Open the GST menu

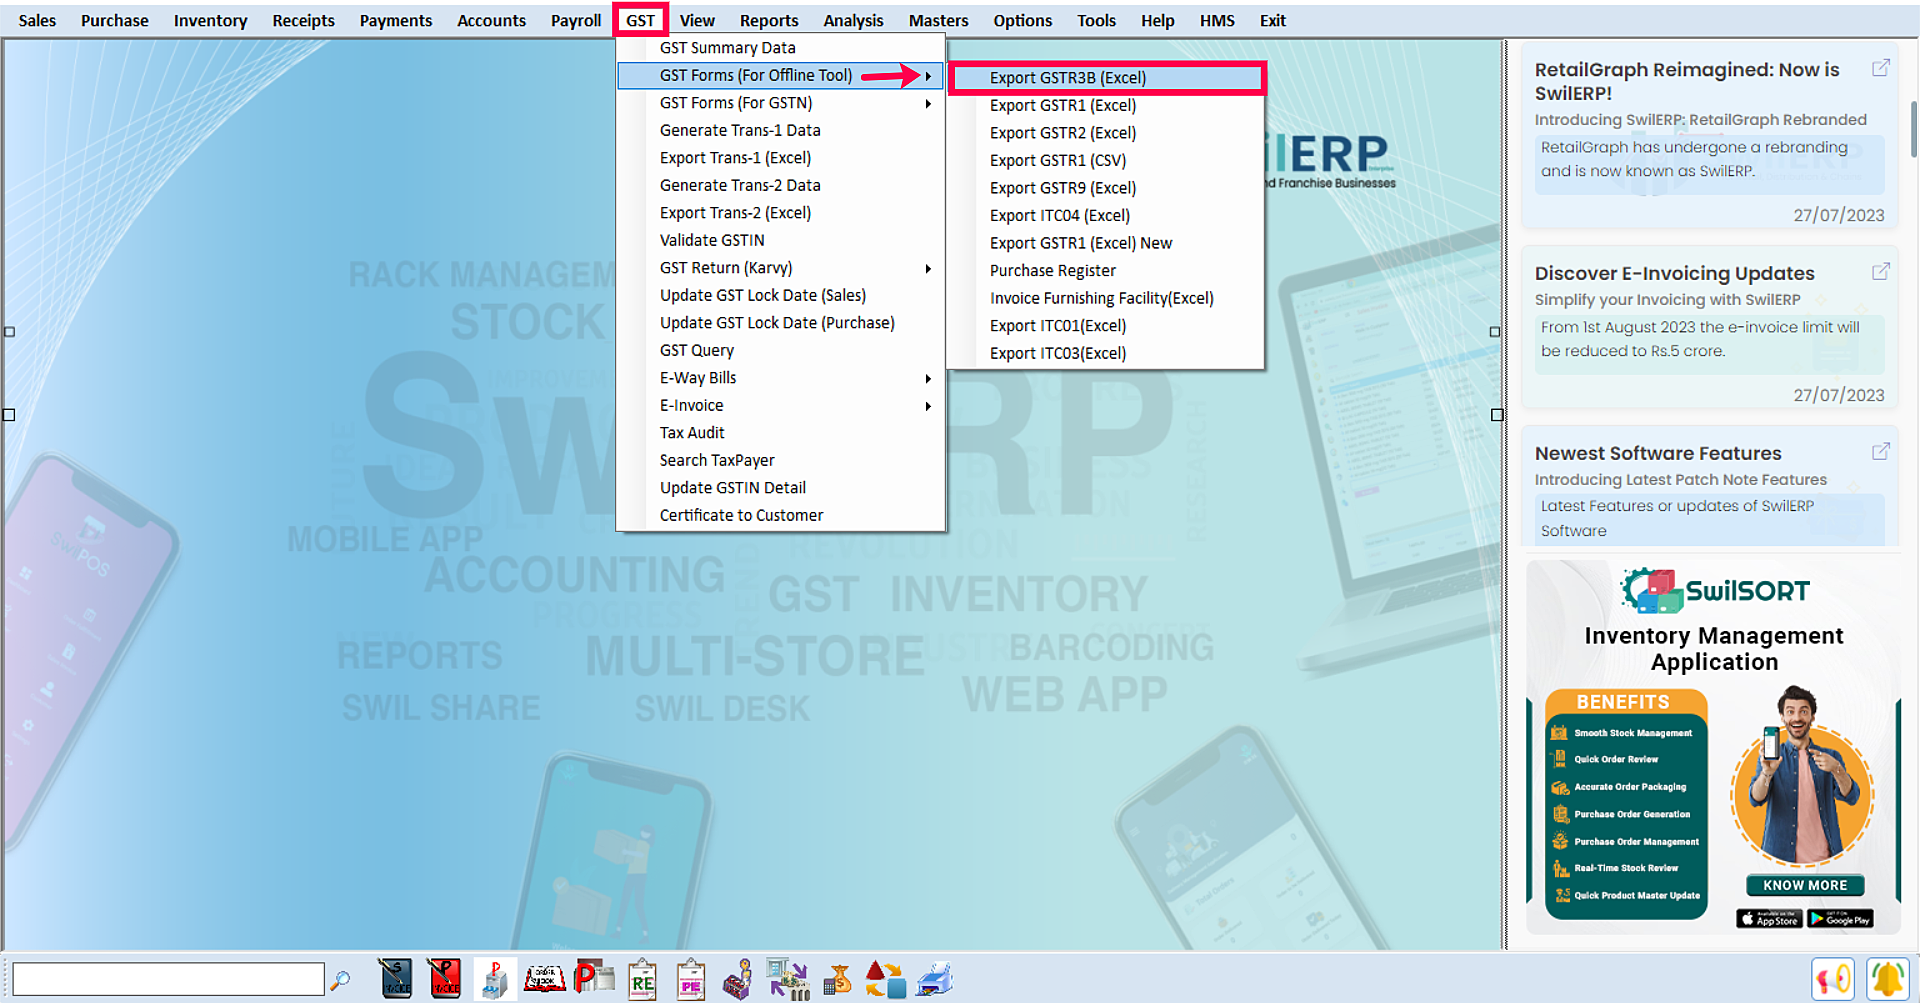[x=640, y=20]
